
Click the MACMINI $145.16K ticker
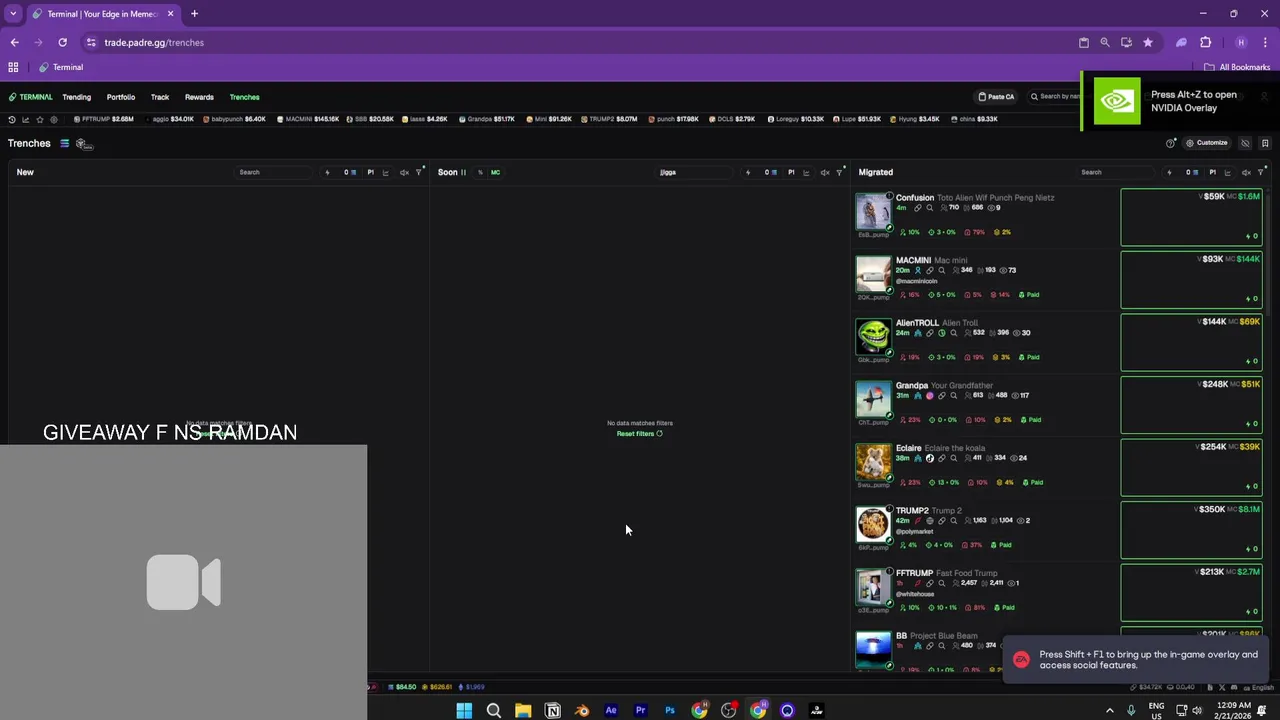(308, 119)
